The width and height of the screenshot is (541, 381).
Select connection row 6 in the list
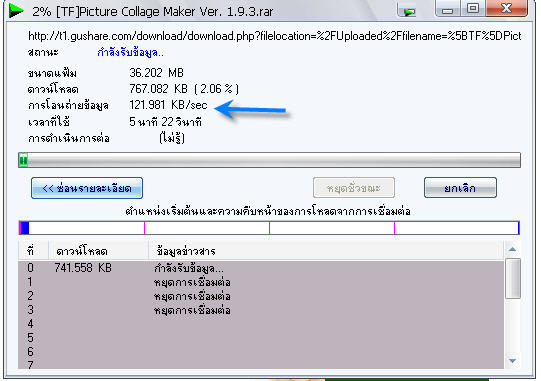tap(261, 351)
